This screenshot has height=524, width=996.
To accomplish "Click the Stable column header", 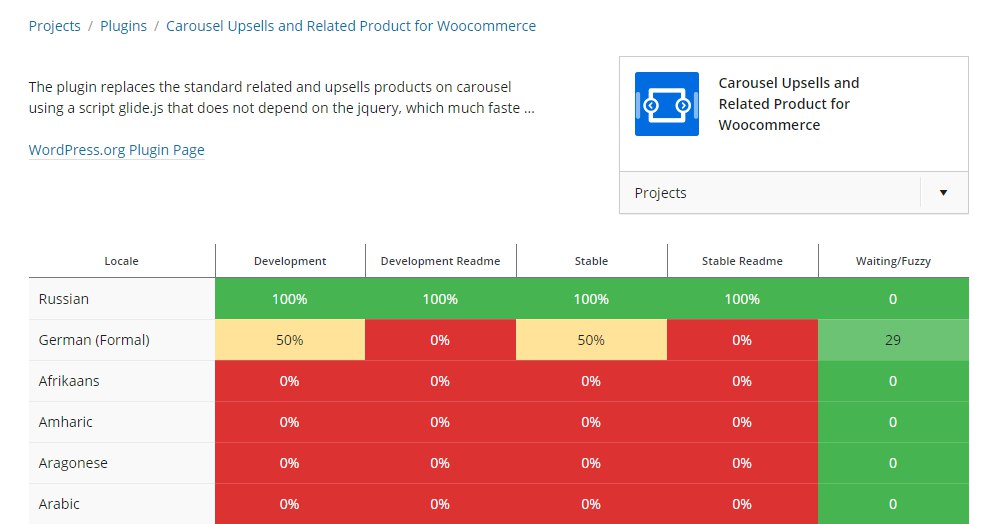I will pyautogui.click(x=591, y=261).
